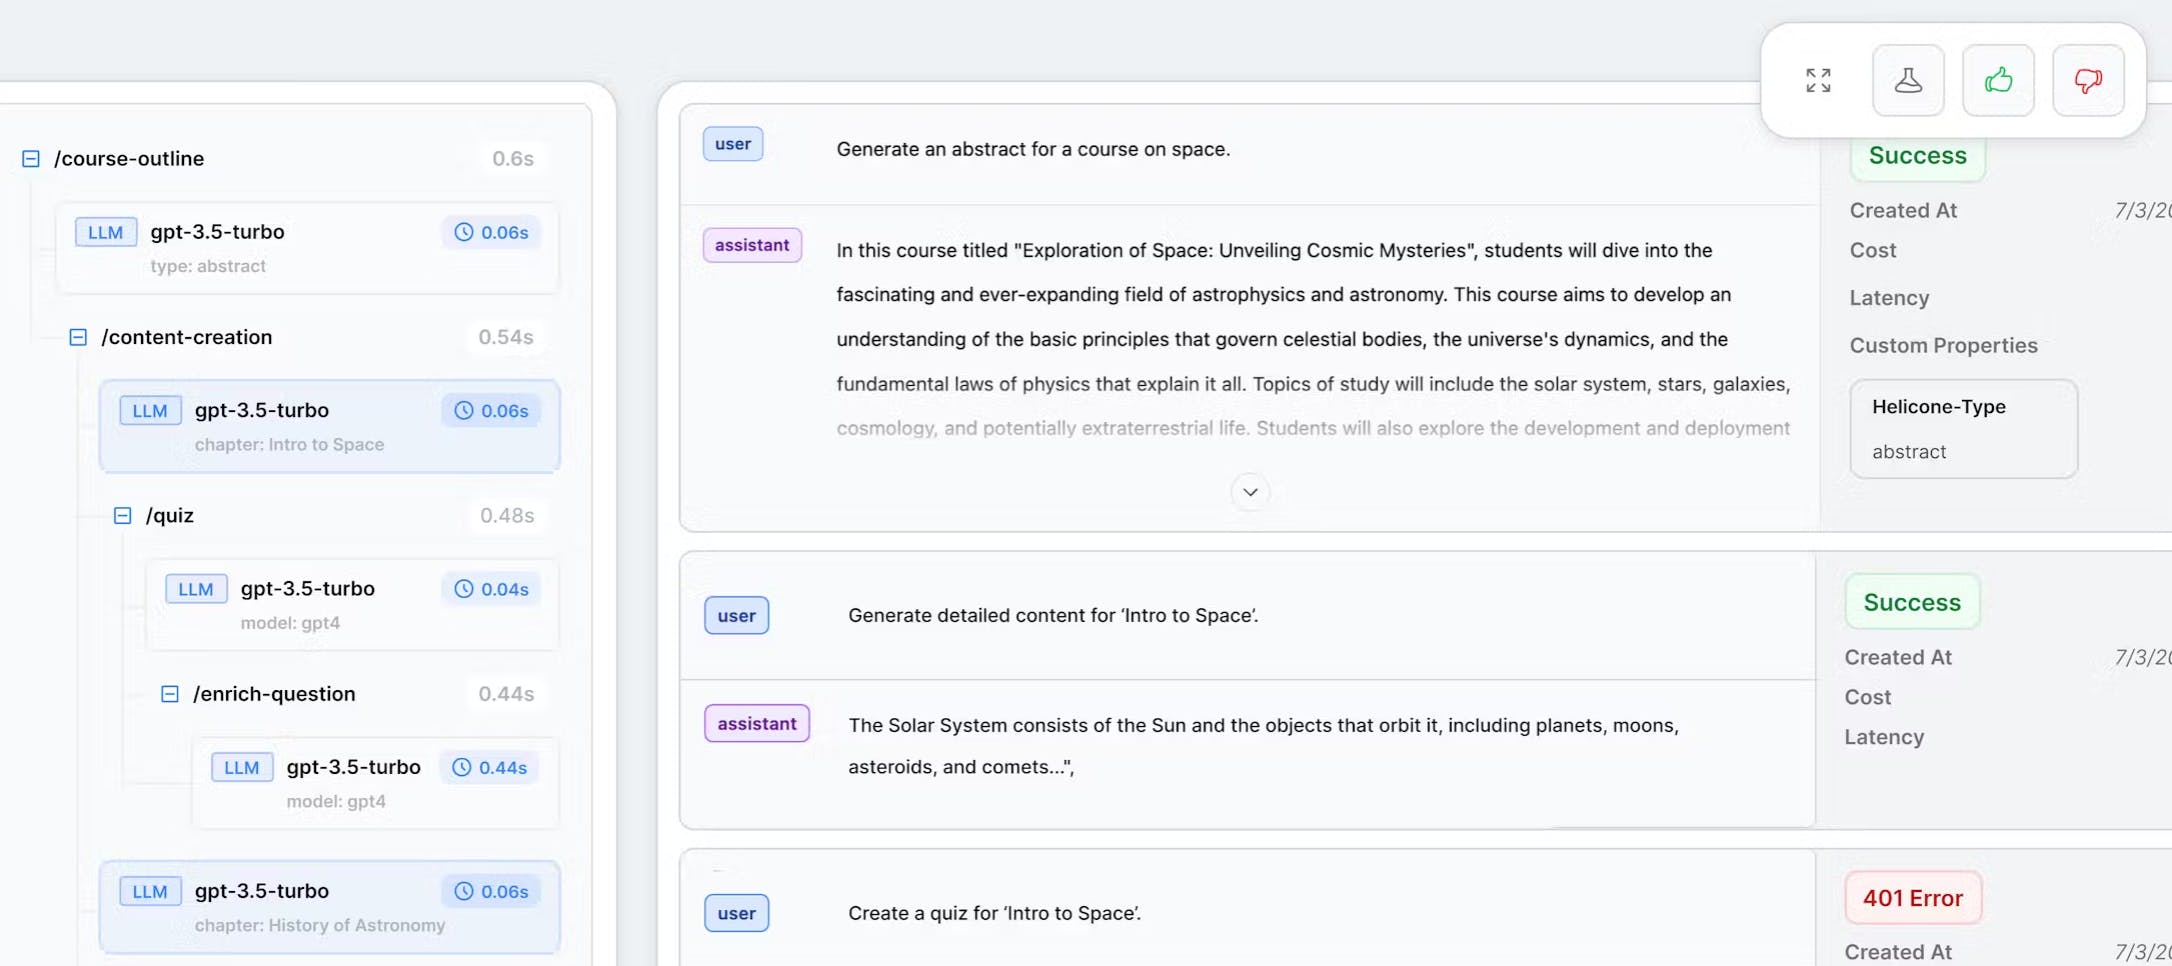The height and width of the screenshot is (966, 2172).
Task: Give thumbs down feedback
Action: coord(2088,80)
